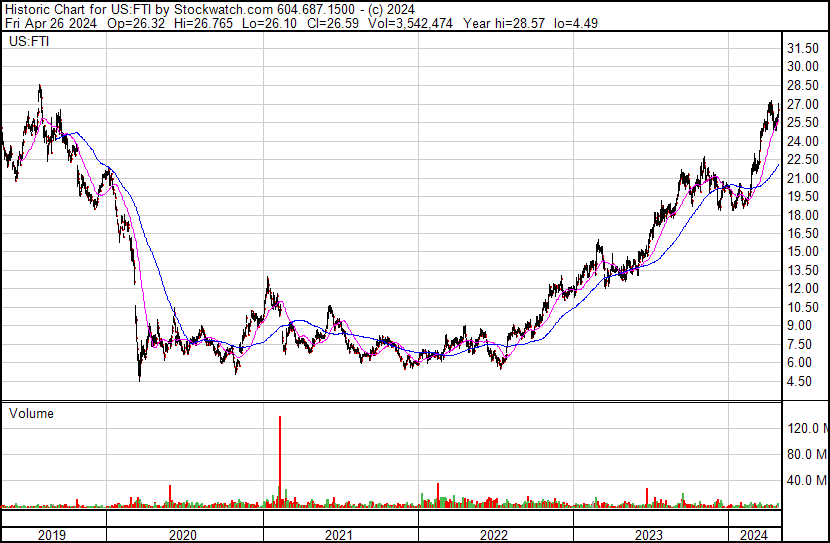The image size is (830, 543).
Task: Click the 22.50 price axis label
Action: point(804,159)
